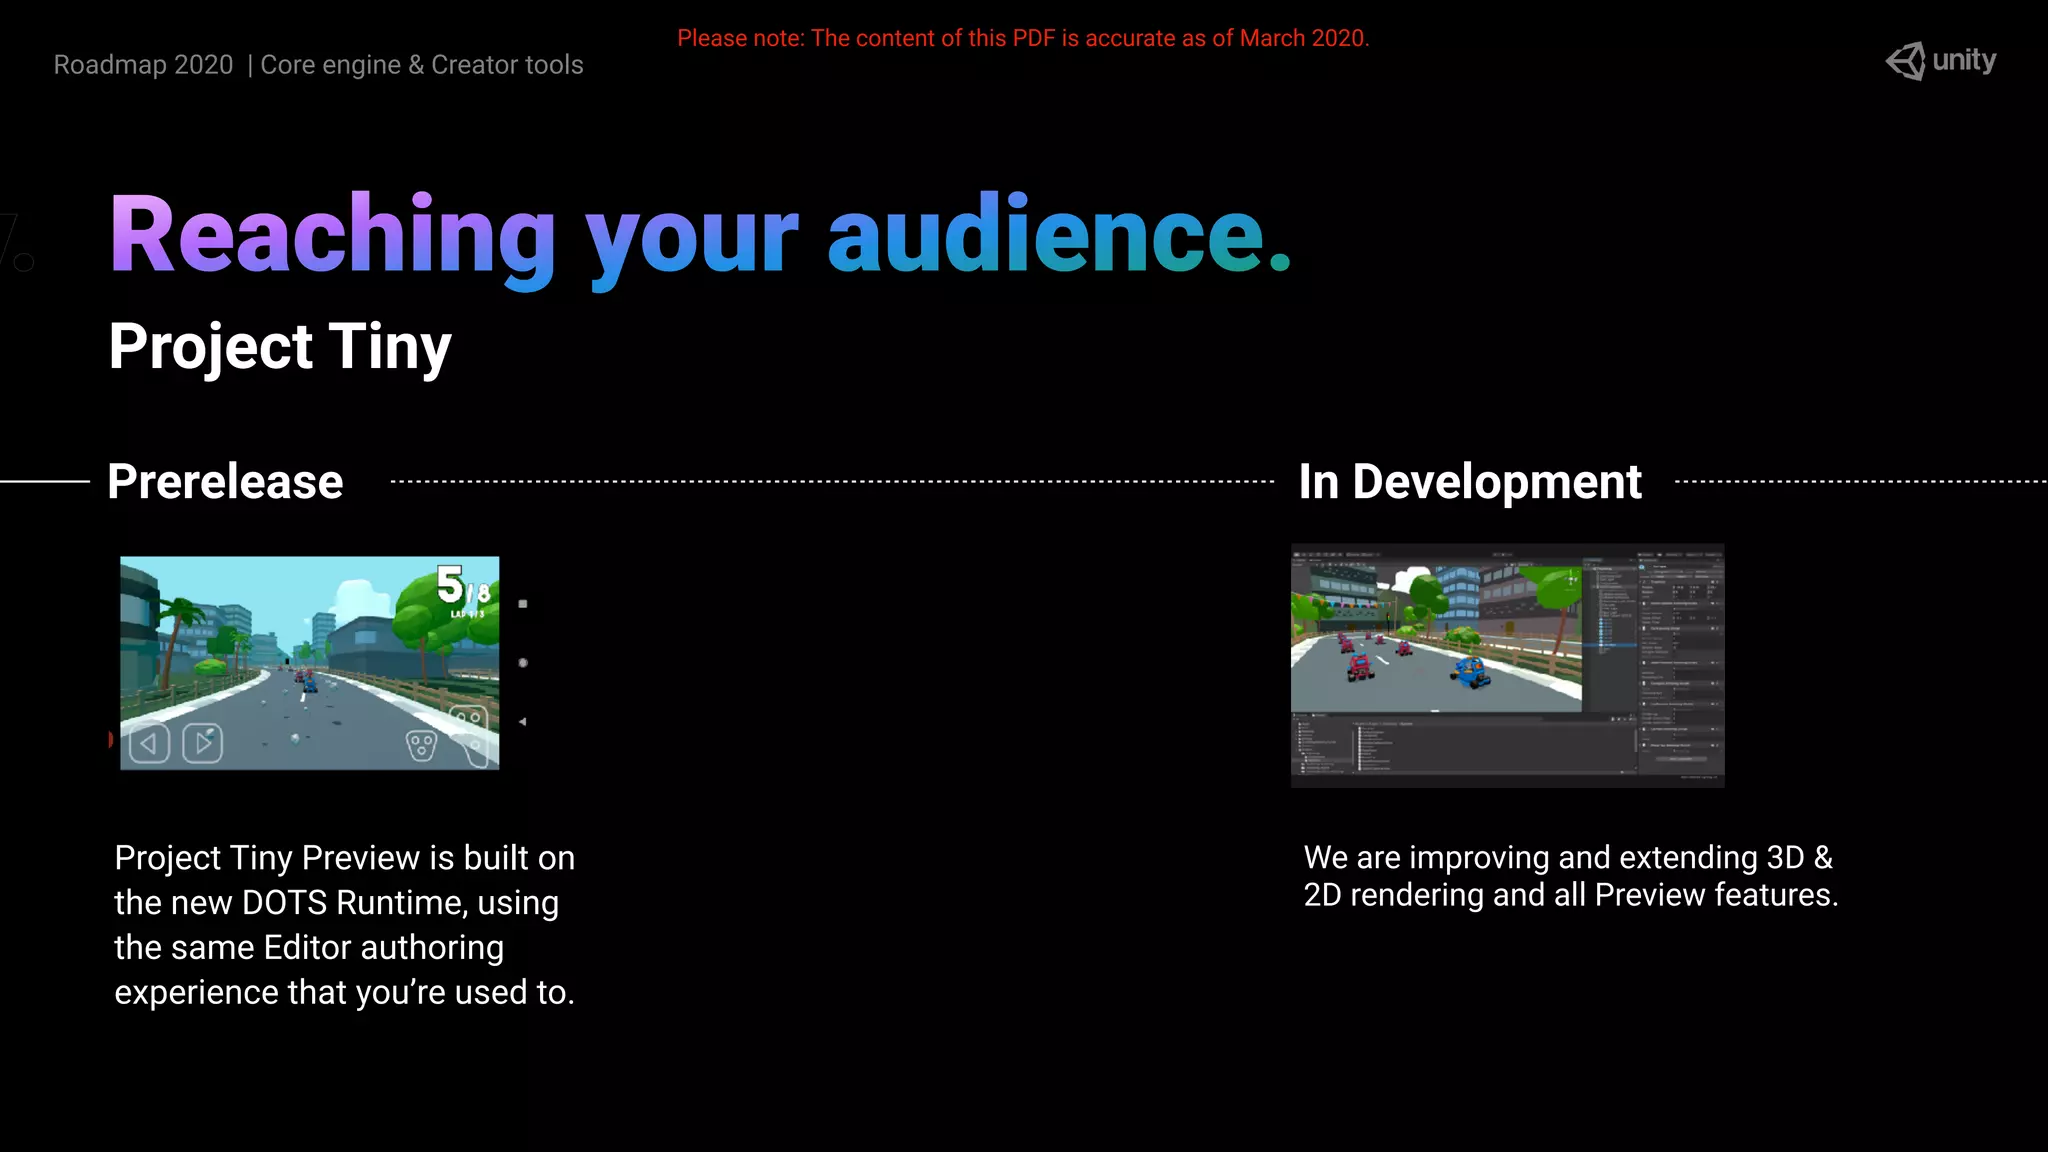Select the 'Prerelease' section label
Screen dimensions: 2048x1152
225,481
